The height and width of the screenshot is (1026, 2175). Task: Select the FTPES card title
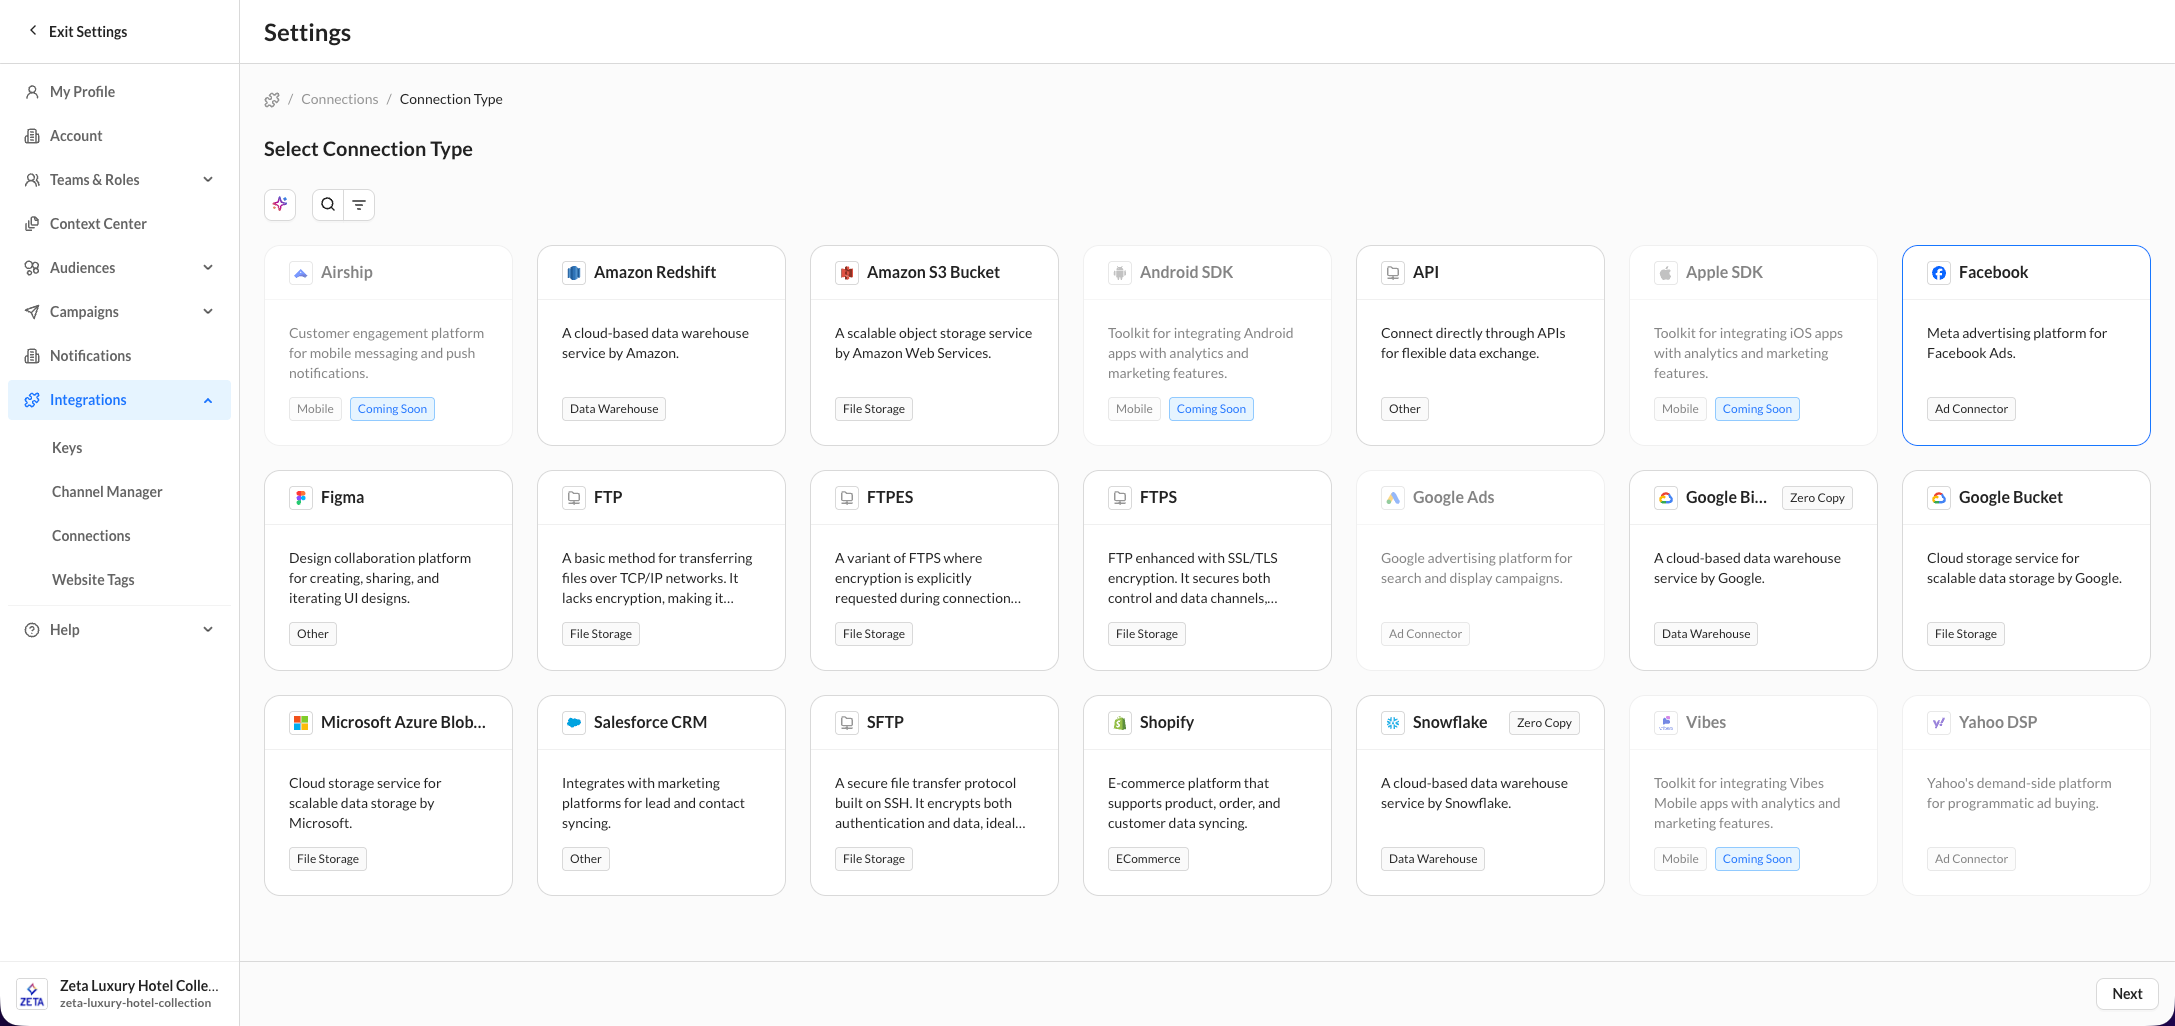(890, 497)
